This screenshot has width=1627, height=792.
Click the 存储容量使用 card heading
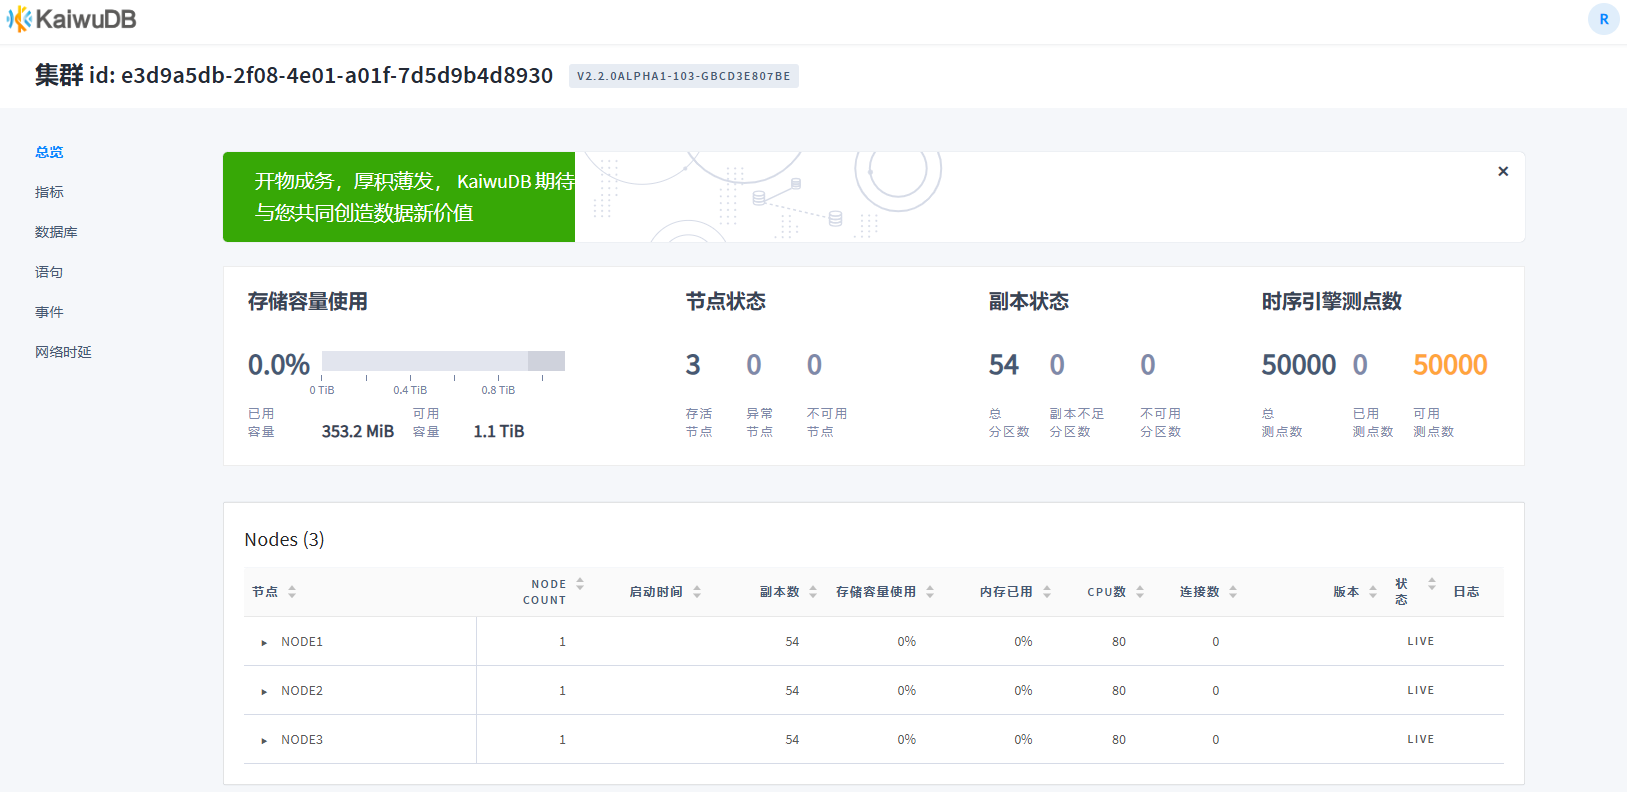click(x=308, y=302)
